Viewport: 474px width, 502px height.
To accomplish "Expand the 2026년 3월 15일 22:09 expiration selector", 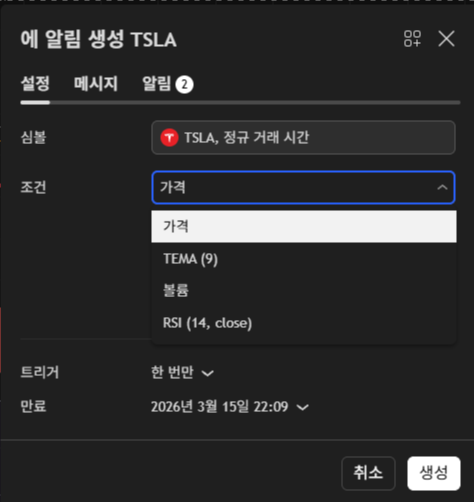I will pos(230,407).
